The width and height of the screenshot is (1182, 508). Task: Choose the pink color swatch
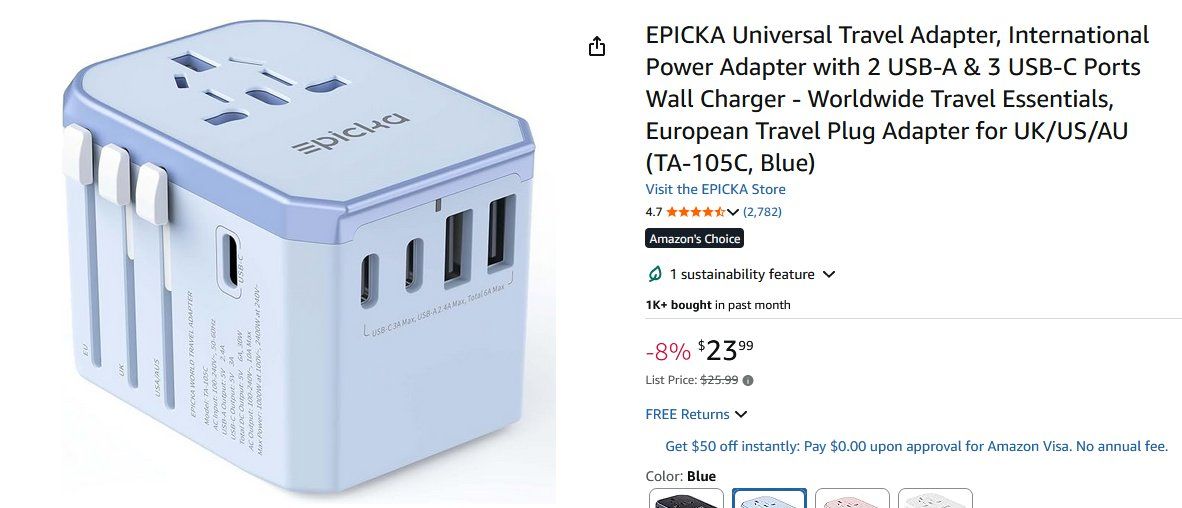click(x=852, y=498)
